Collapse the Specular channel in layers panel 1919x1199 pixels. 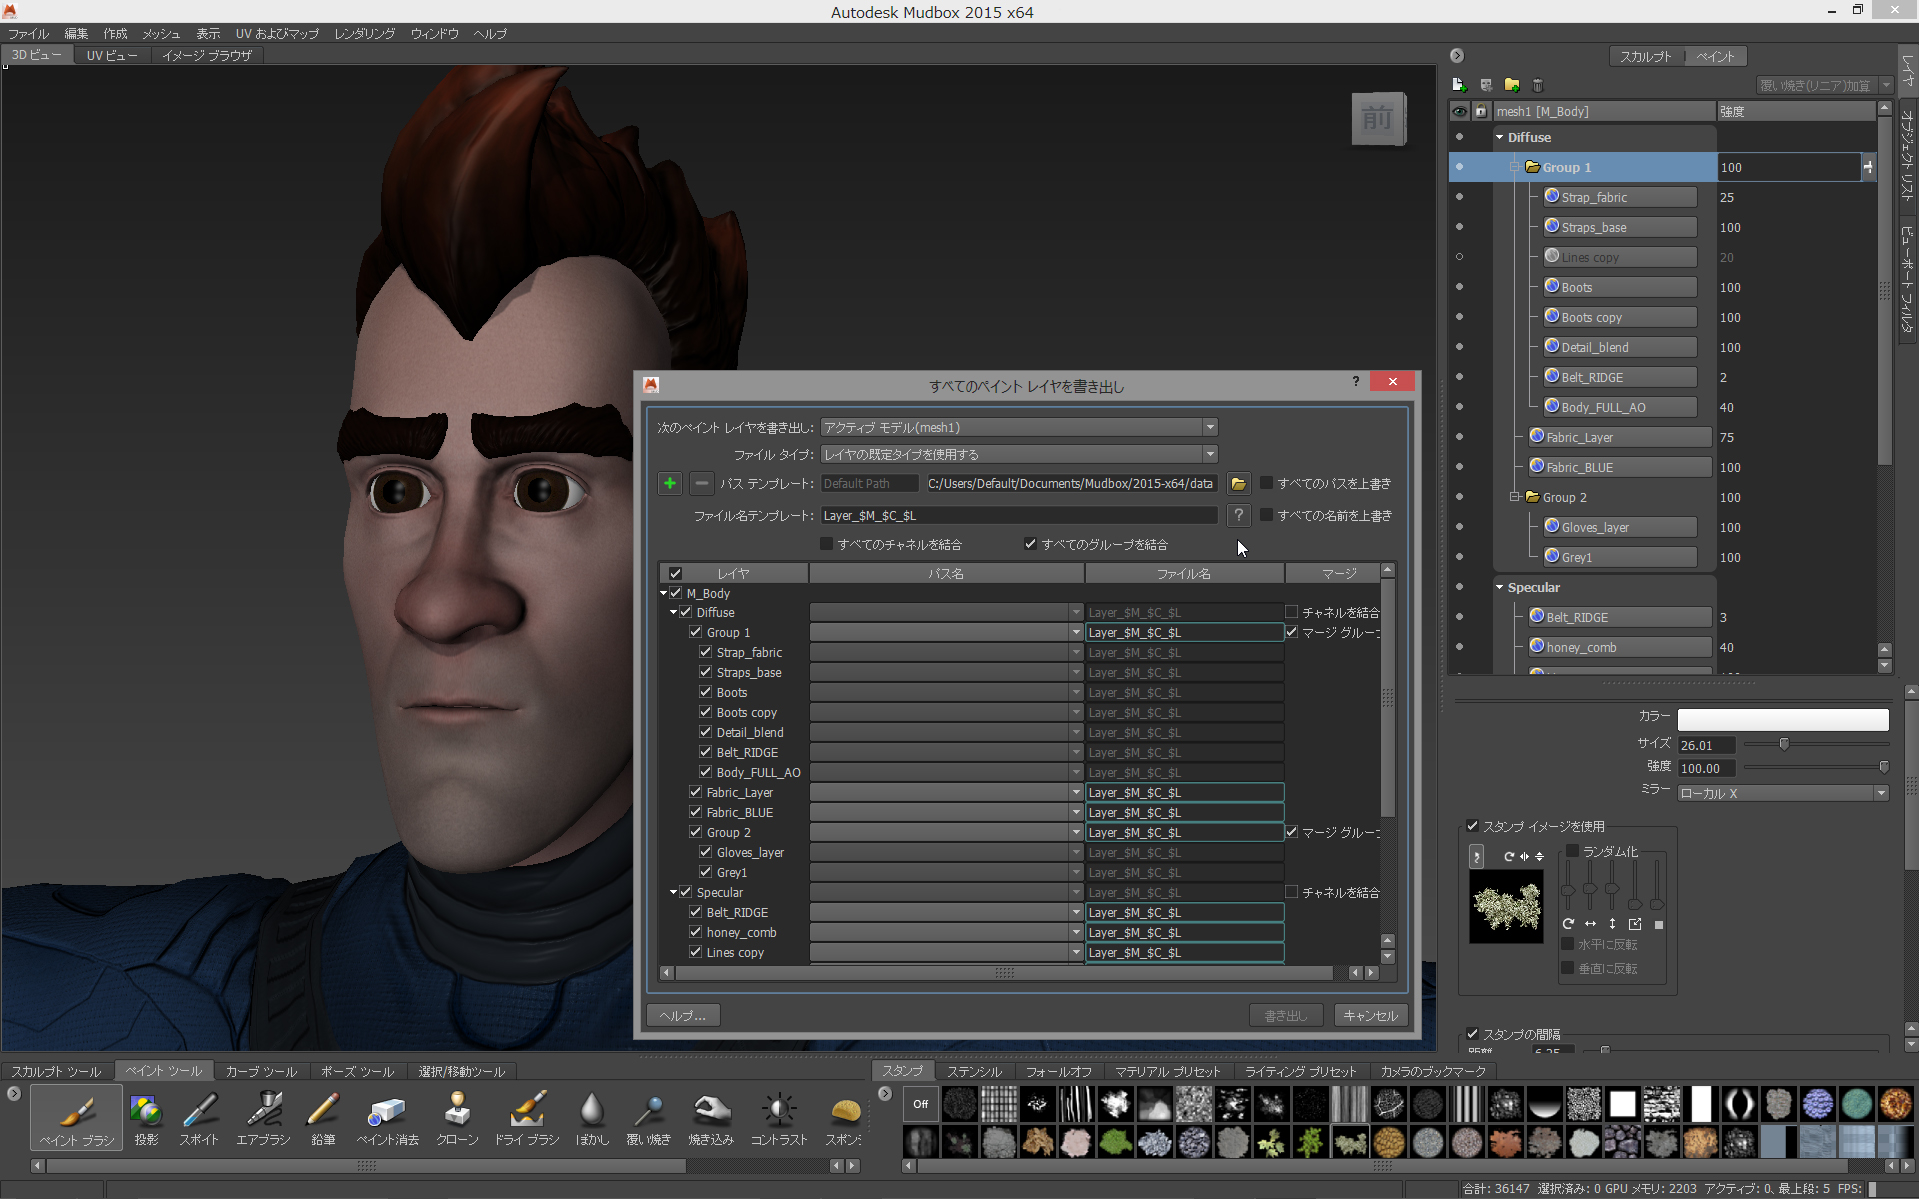1499,587
